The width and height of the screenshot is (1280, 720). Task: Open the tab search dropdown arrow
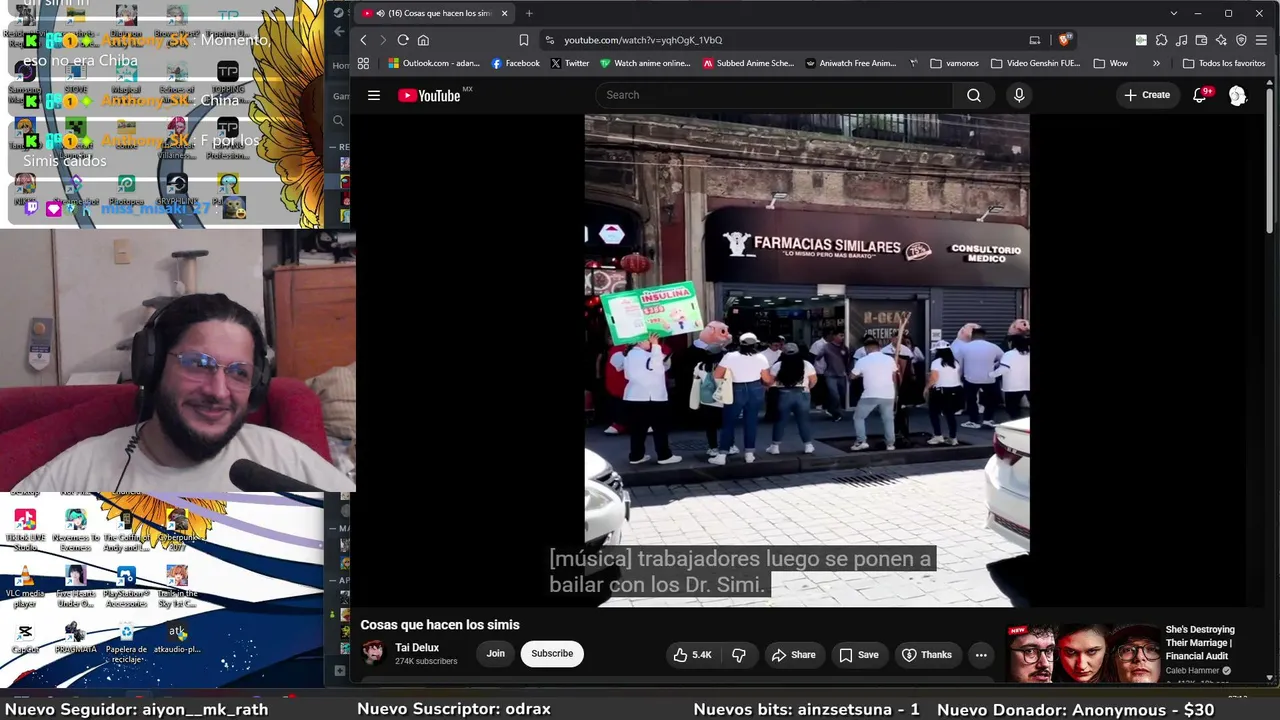click(1173, 13)
